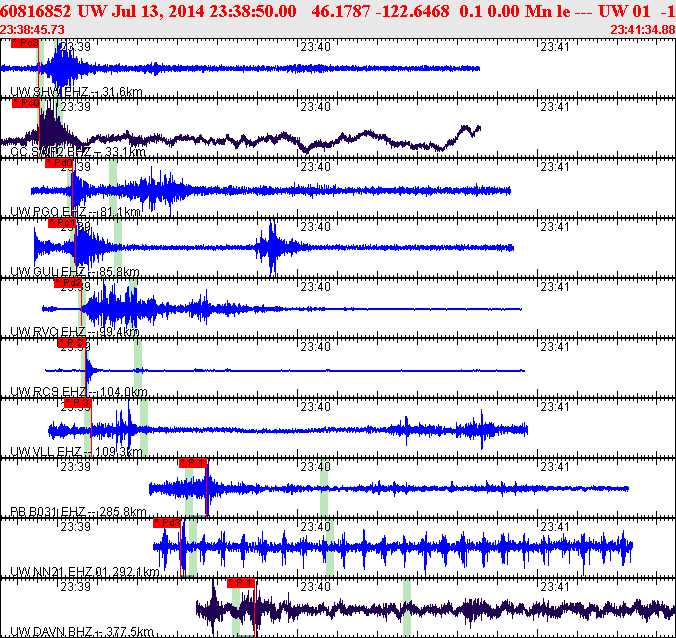Click the 23:40 time label on GUL trace
Screen dimensions: 676x638
pos(316,226)
